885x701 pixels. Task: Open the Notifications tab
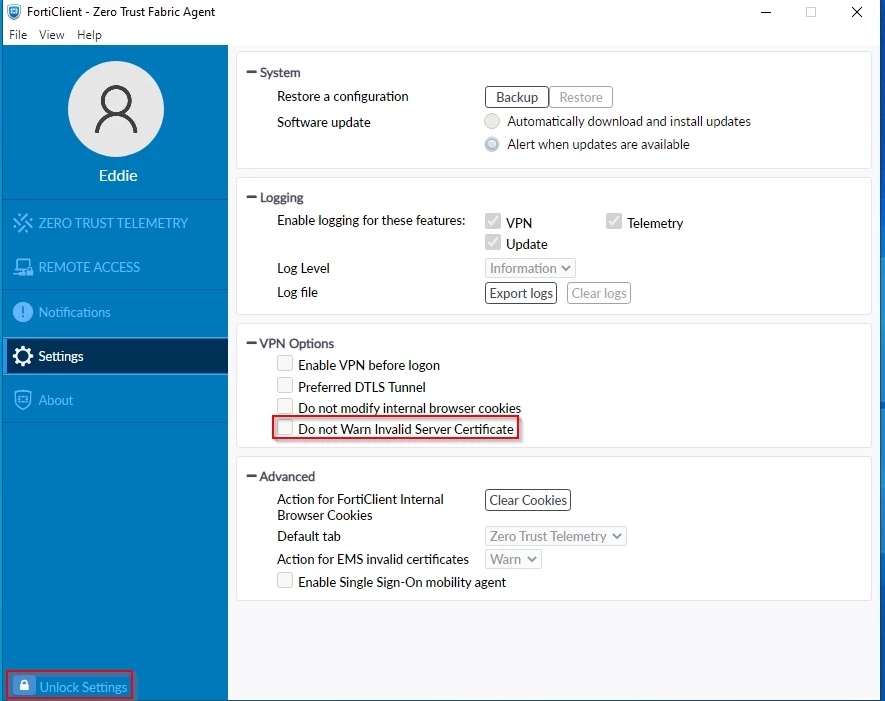point(115,312)
